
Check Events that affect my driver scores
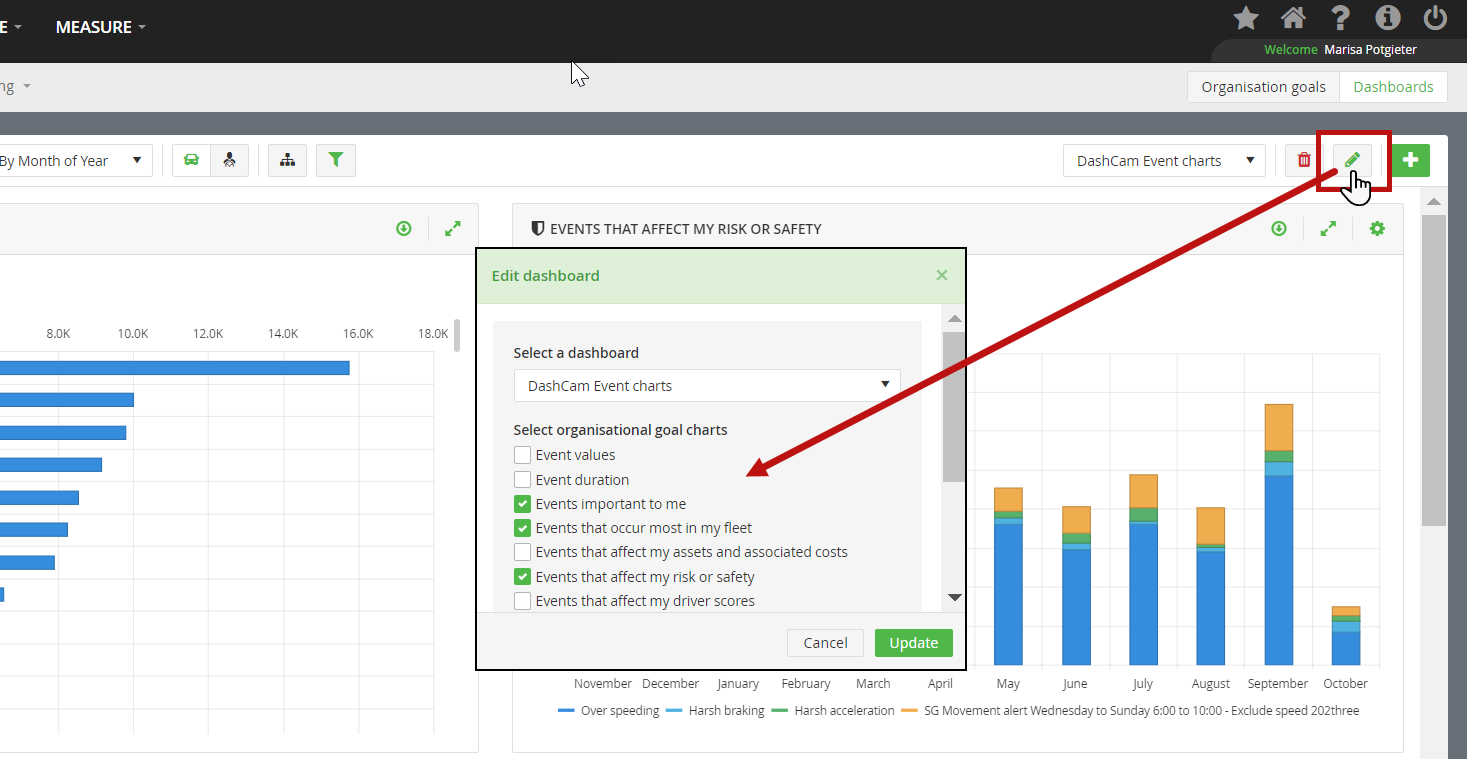tap(522, 601)
